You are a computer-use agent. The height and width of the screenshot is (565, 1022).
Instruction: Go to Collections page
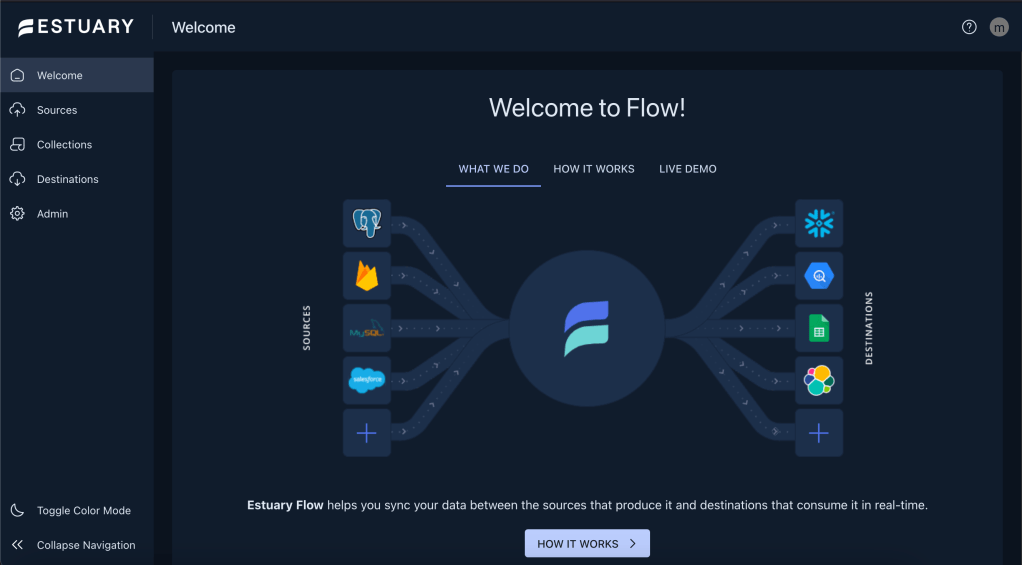tap(64, 145)
